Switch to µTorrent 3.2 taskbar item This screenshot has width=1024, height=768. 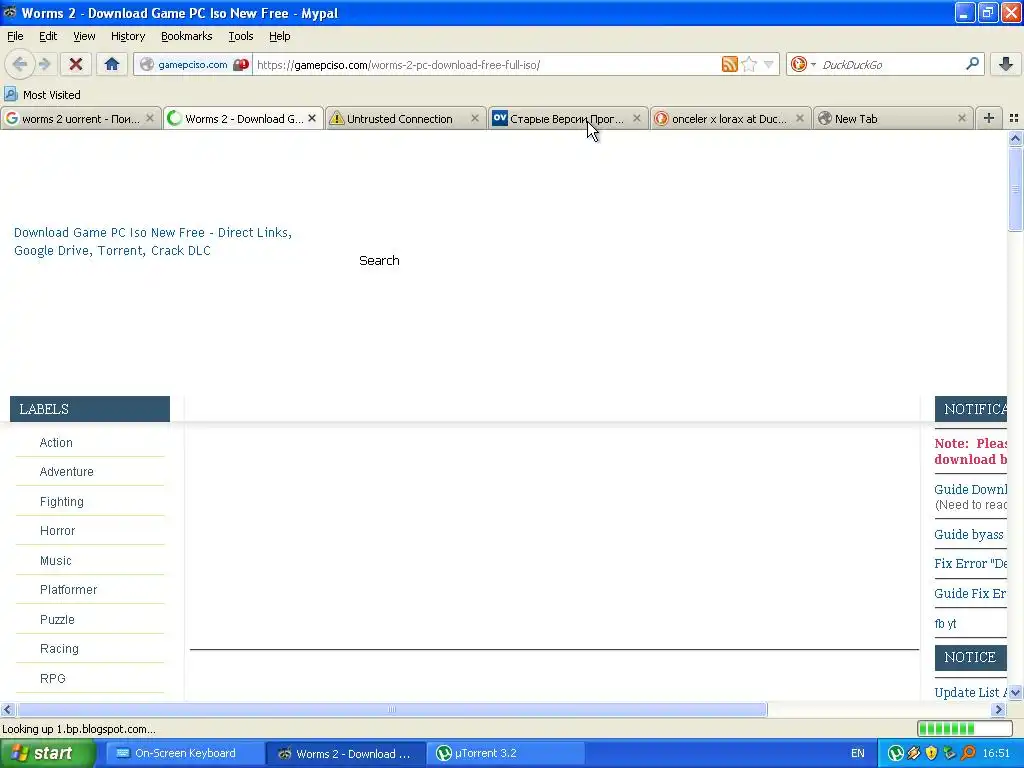(x=506, y=753)
